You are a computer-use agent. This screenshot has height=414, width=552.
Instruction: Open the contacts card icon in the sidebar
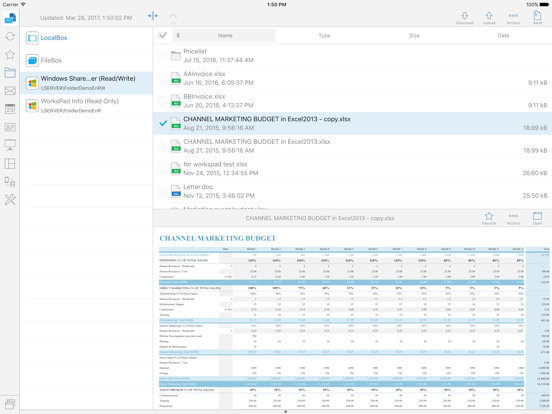point(10,127)
